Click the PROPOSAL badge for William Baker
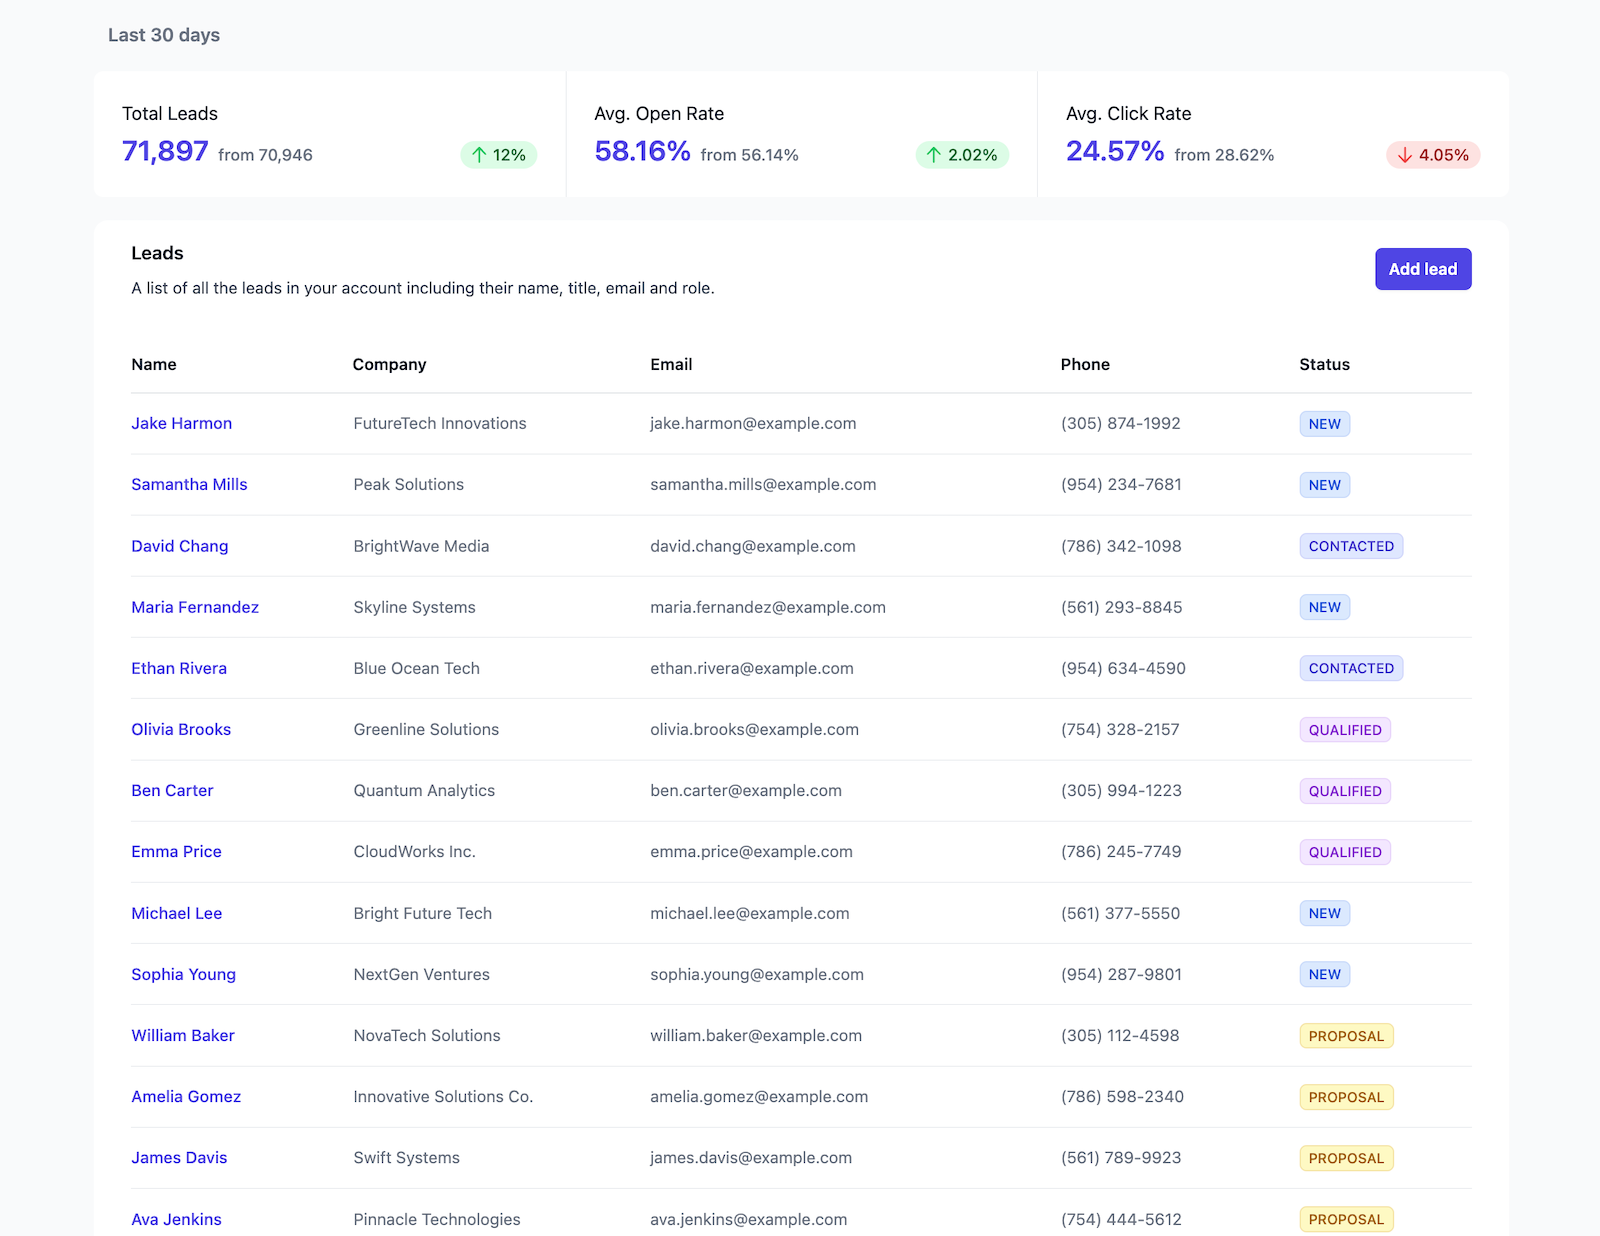The image size is (1600, 1236). pos(1346,1036)
